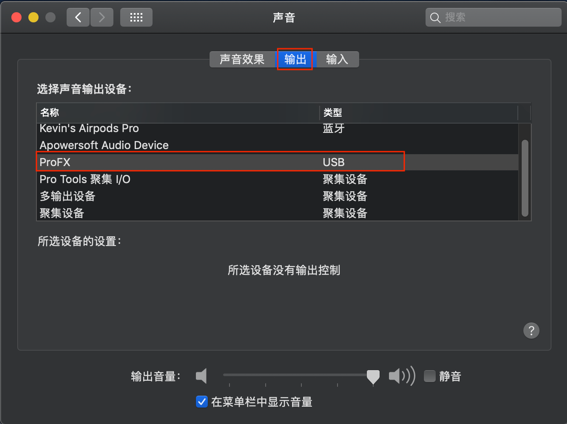Click the output volume slider thumb

click(x=373, y=377)
